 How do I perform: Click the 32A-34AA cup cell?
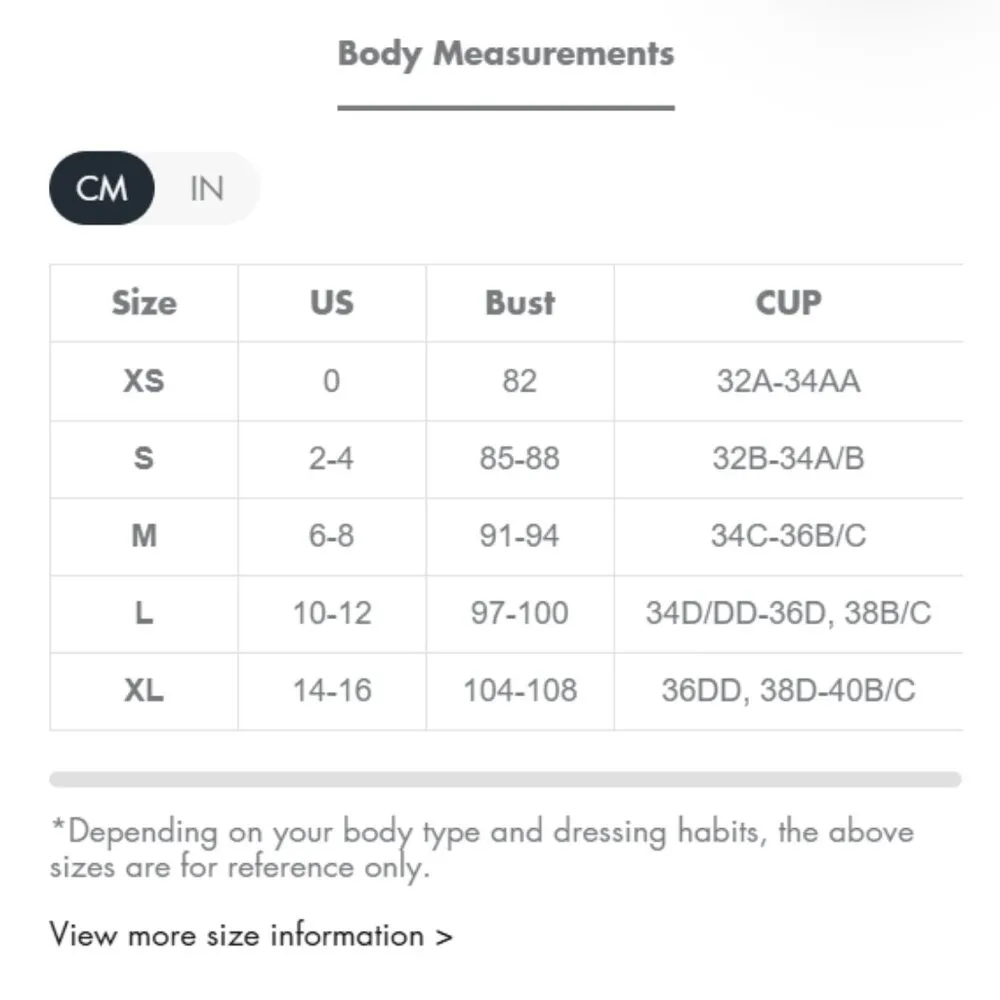[788, 381]
